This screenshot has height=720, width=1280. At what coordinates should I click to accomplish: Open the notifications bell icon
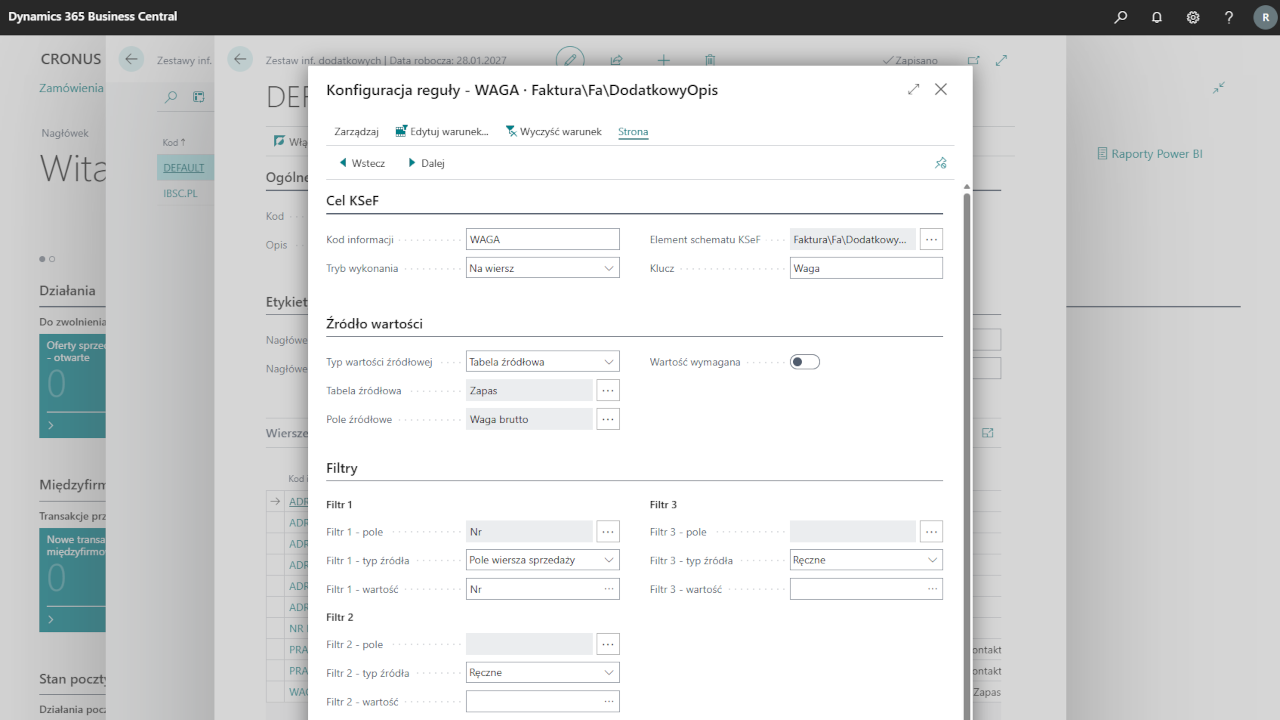click(x=1157, y=17)
